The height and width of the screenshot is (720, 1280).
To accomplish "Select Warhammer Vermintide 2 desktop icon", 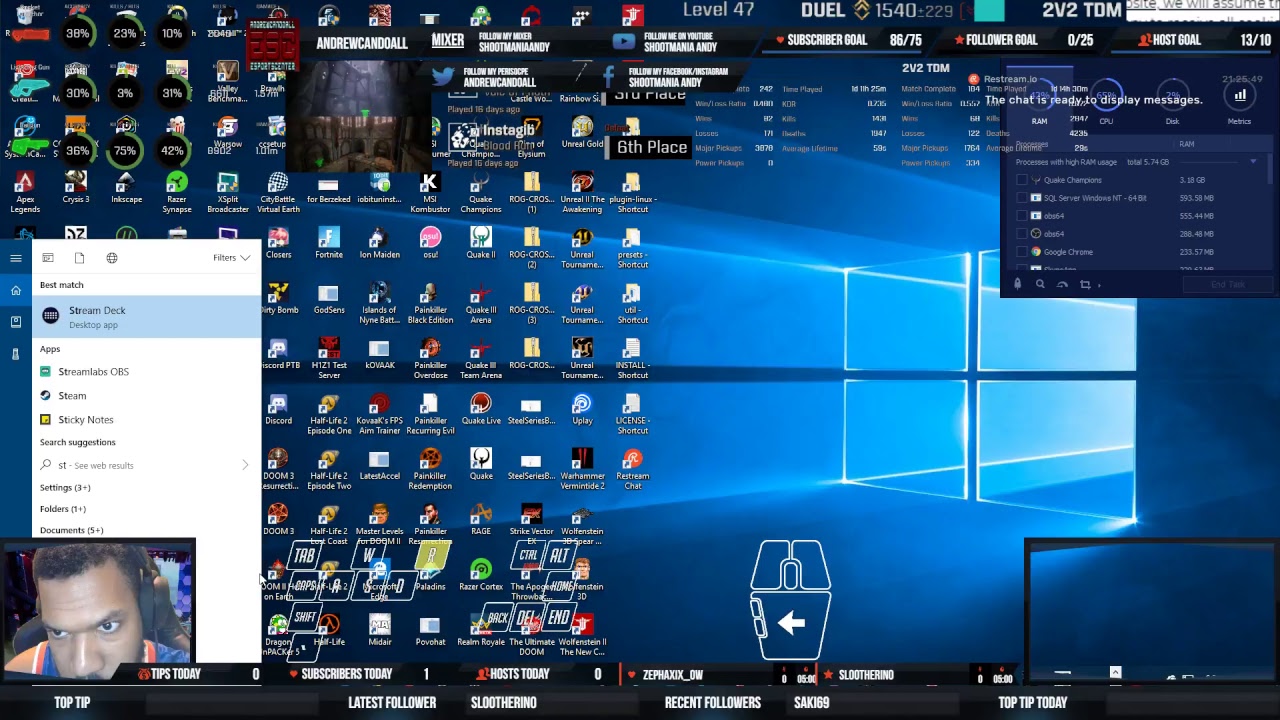I will (582, 469).
